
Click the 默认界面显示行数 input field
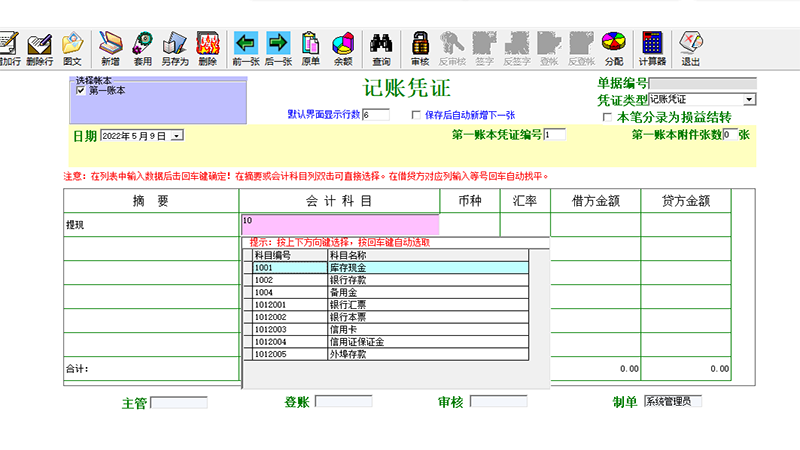(376, 115)
